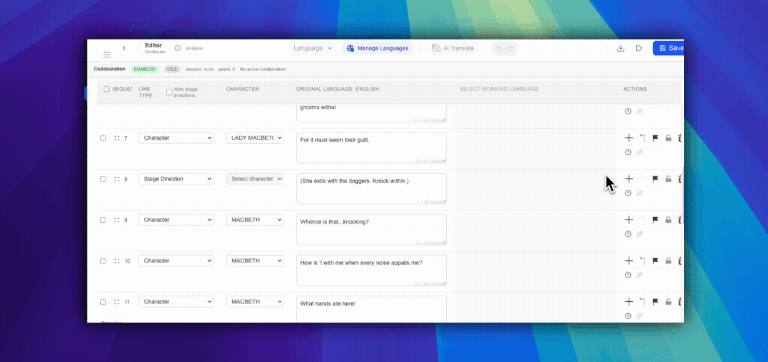Open MACBETH character dropdown in row 9
Viewport: 768px width, 362px height.
point(255,220)
